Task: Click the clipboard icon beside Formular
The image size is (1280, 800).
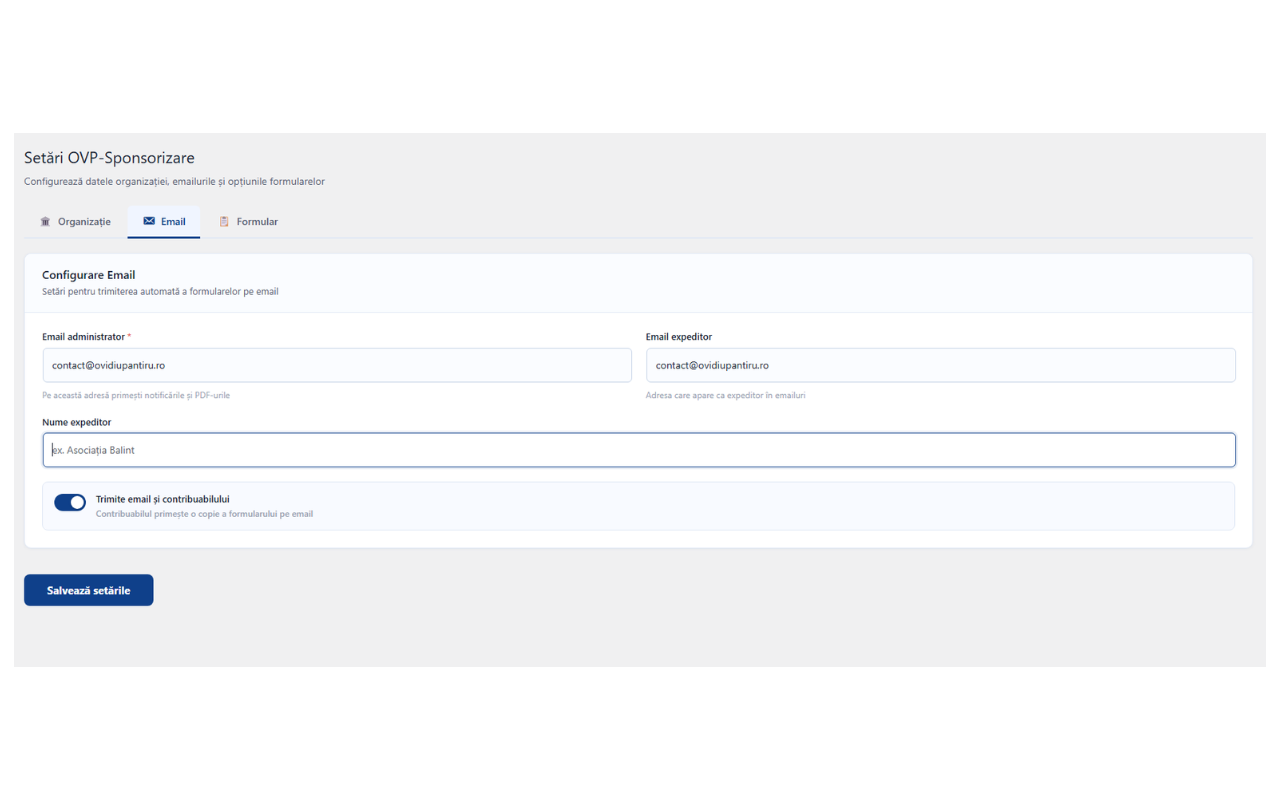Action: [x=224, y=222]
